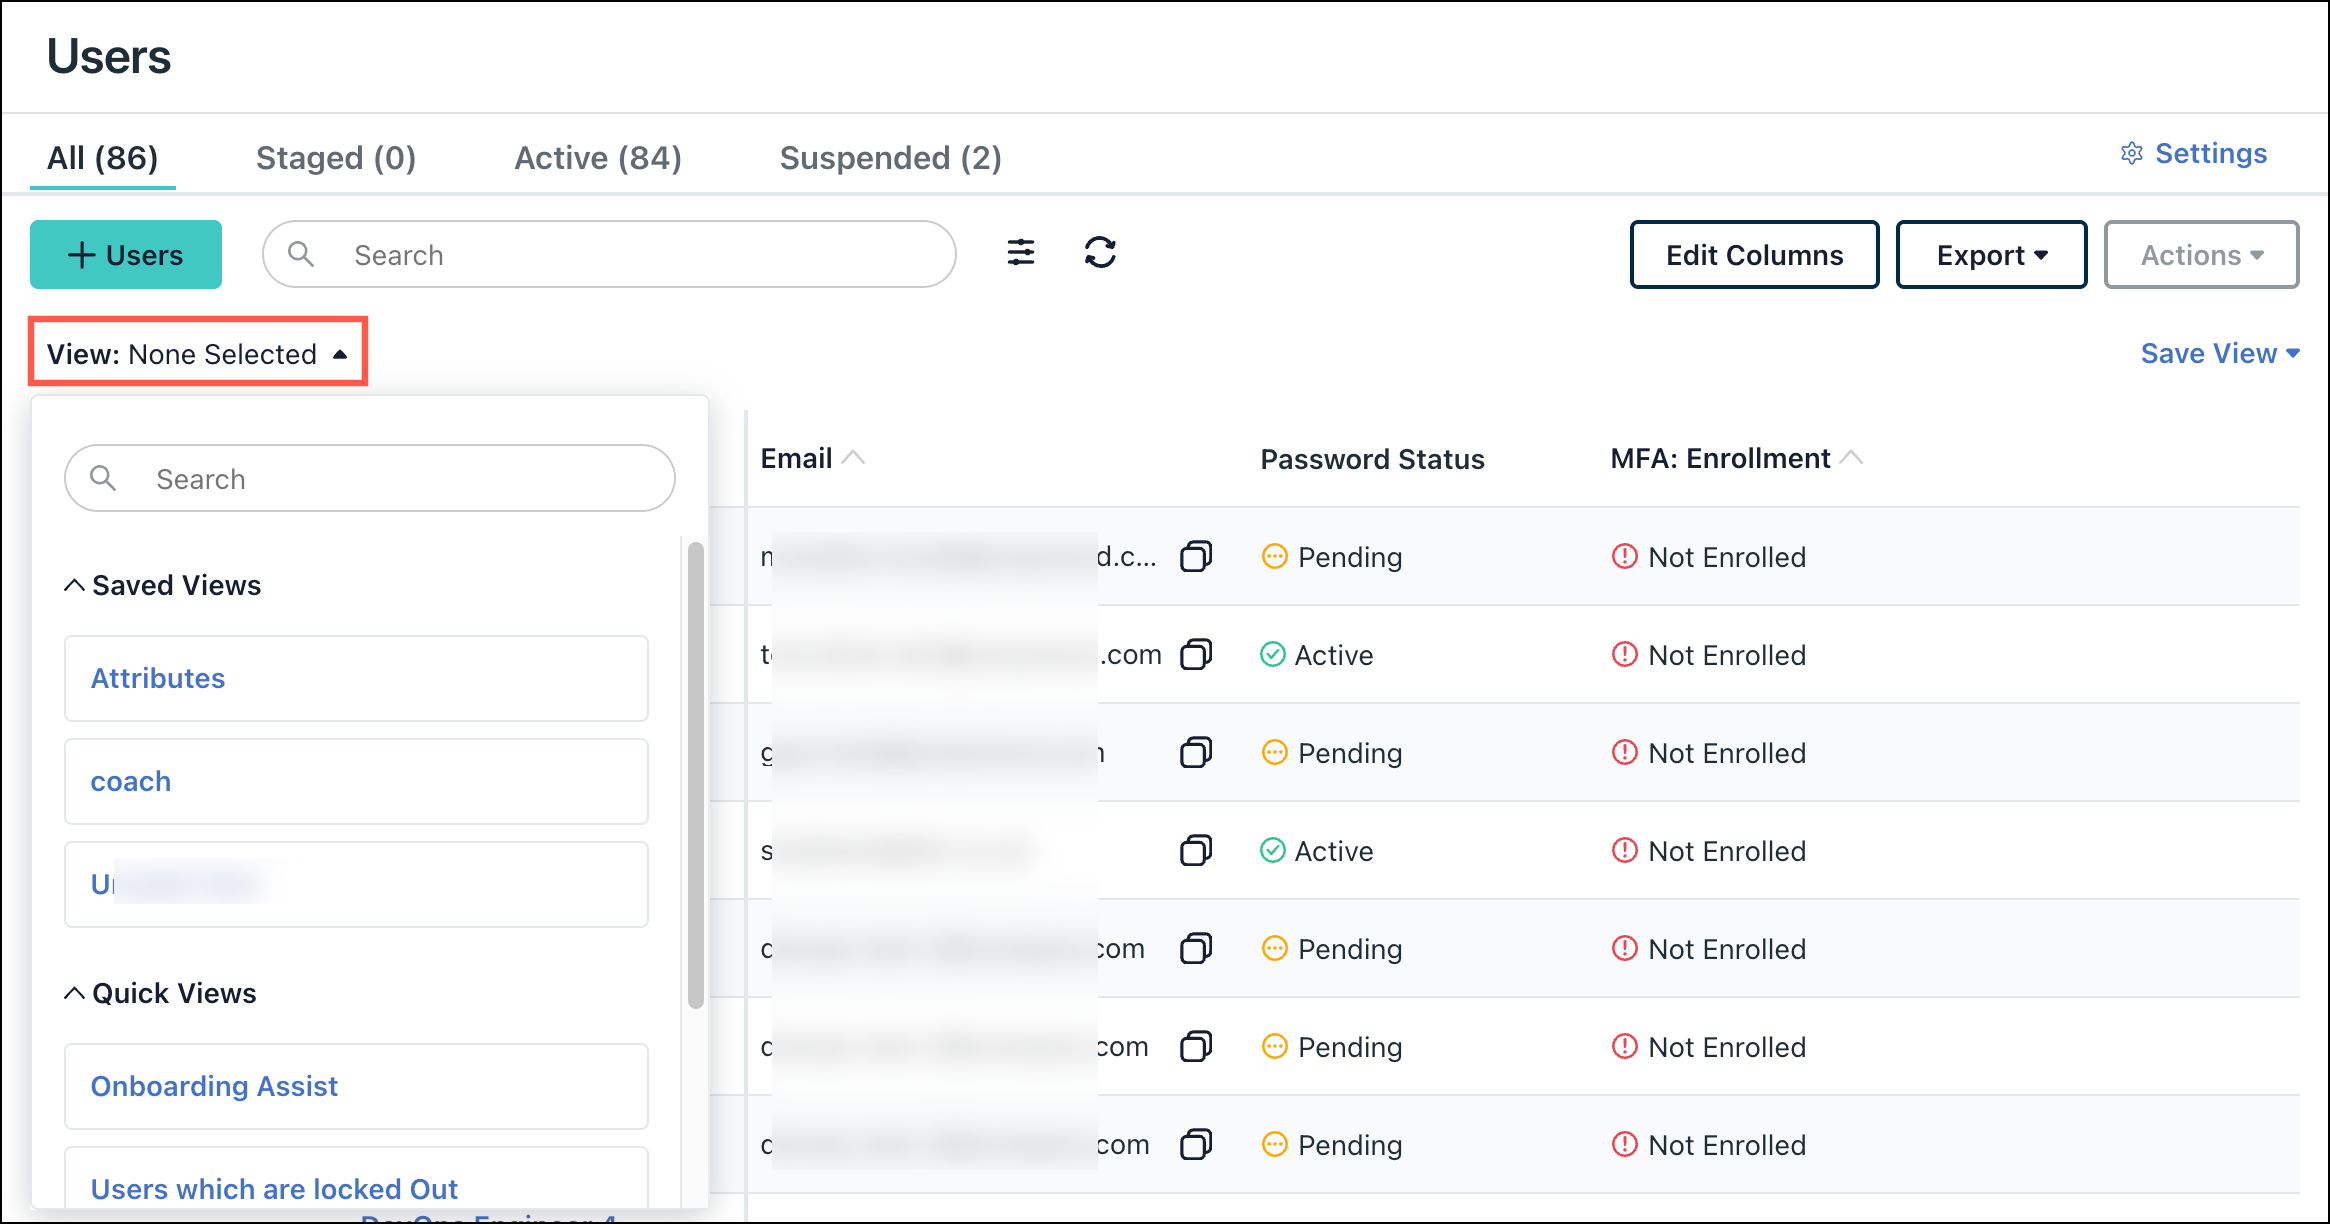Switch to the Active (84) tab
This screenshot has width=2330, height=1224.
(x=597, y=158)
